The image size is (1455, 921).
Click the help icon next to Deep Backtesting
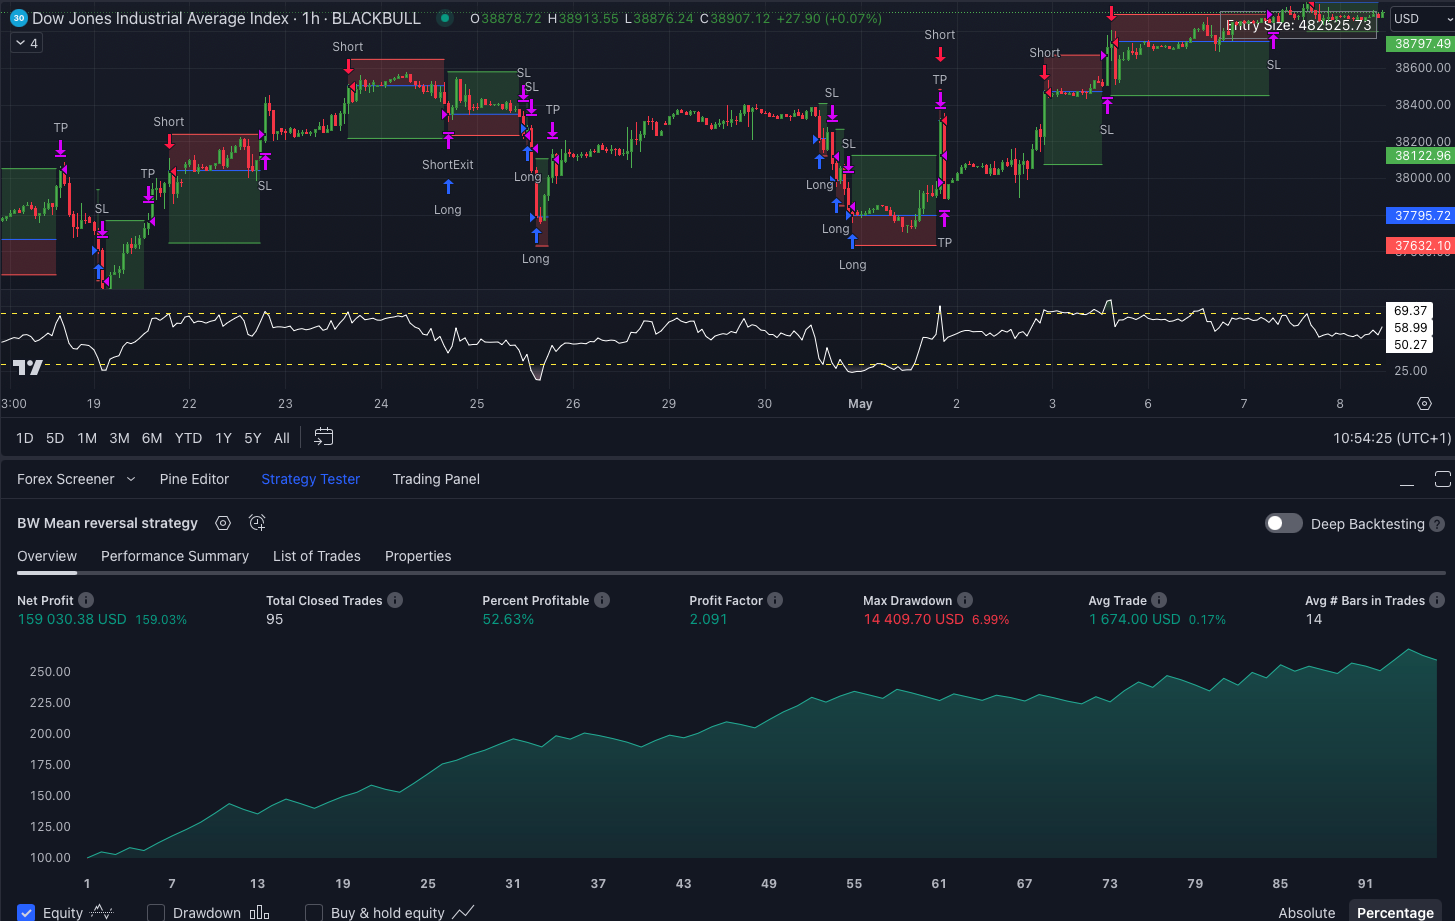[1437, 524]
